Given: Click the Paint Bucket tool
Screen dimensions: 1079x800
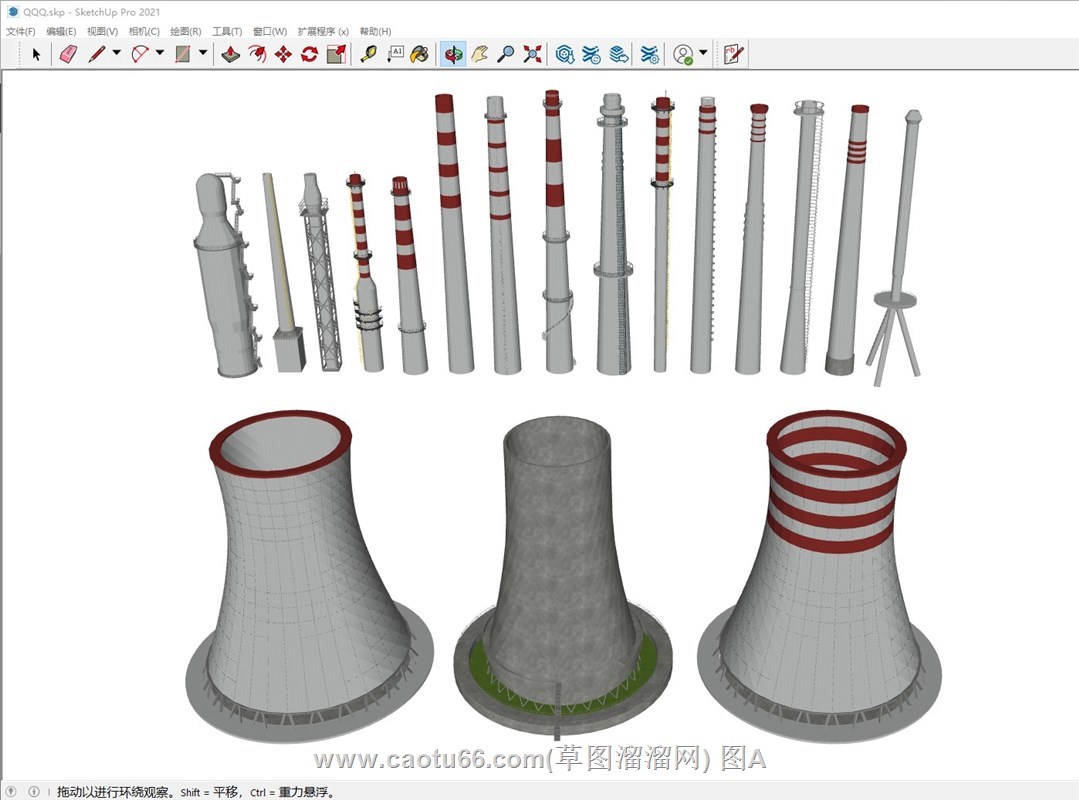Looking at the screenshot, I should 420,54.
